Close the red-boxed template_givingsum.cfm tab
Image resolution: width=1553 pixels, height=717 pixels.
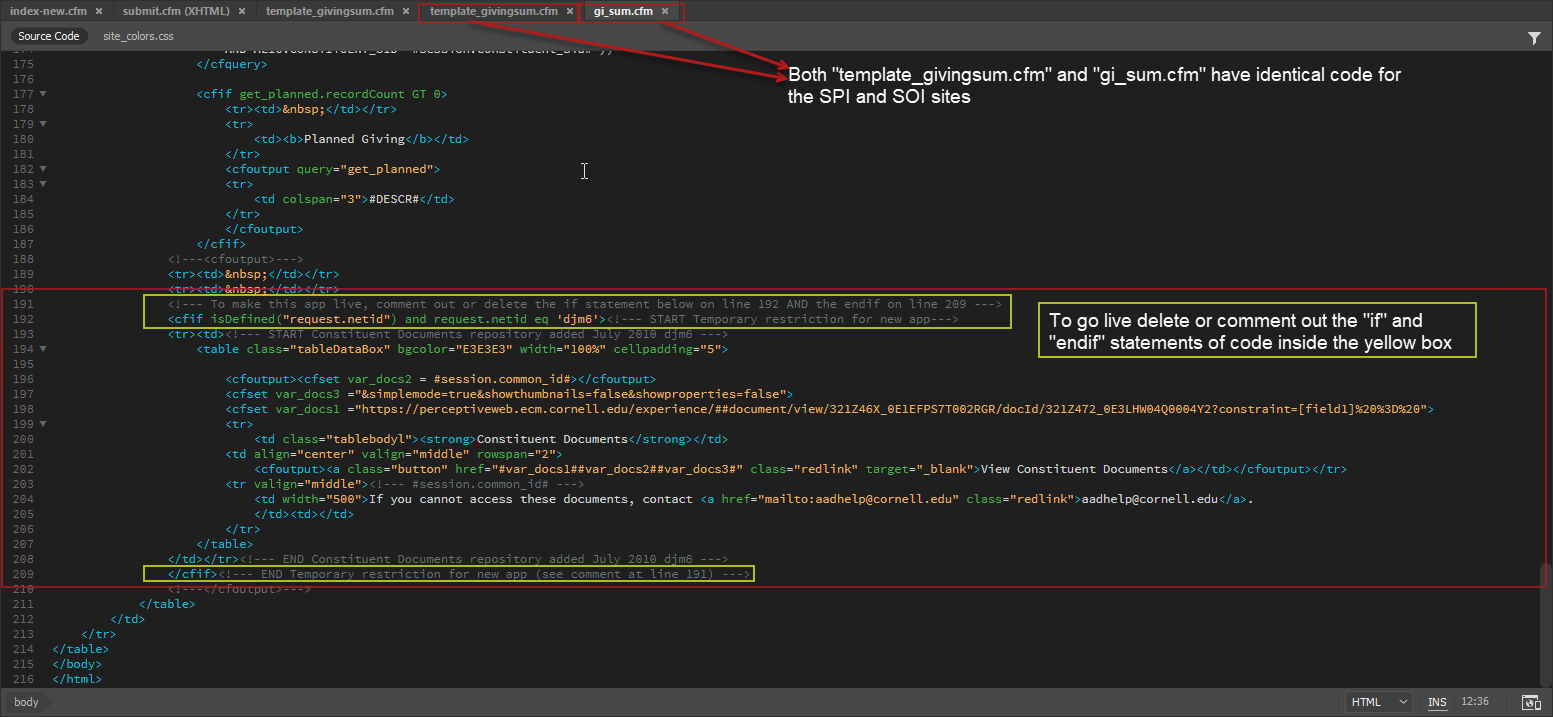[569, 11]
